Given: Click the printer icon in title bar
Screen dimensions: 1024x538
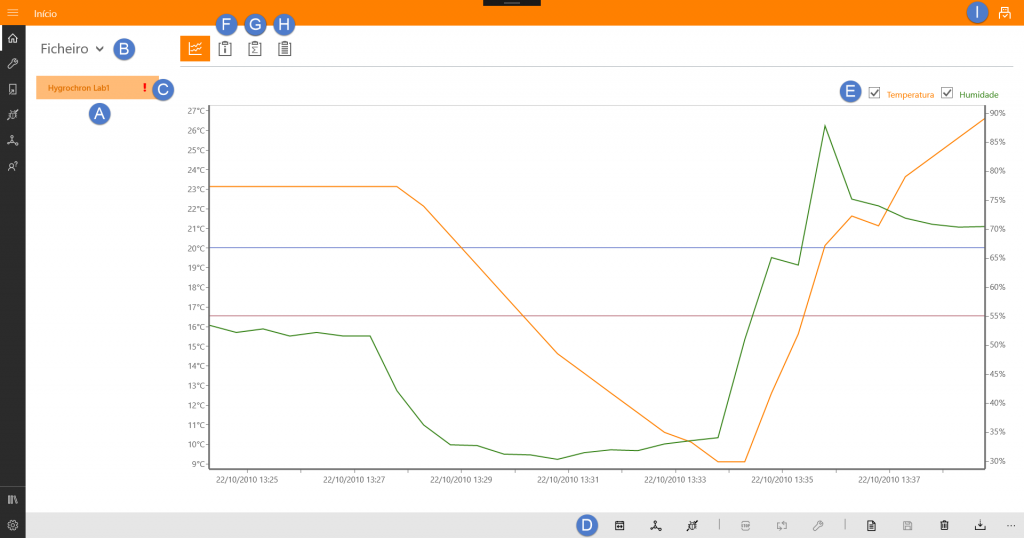Looking at the screenshot, I should click(x=1005, y=13).
